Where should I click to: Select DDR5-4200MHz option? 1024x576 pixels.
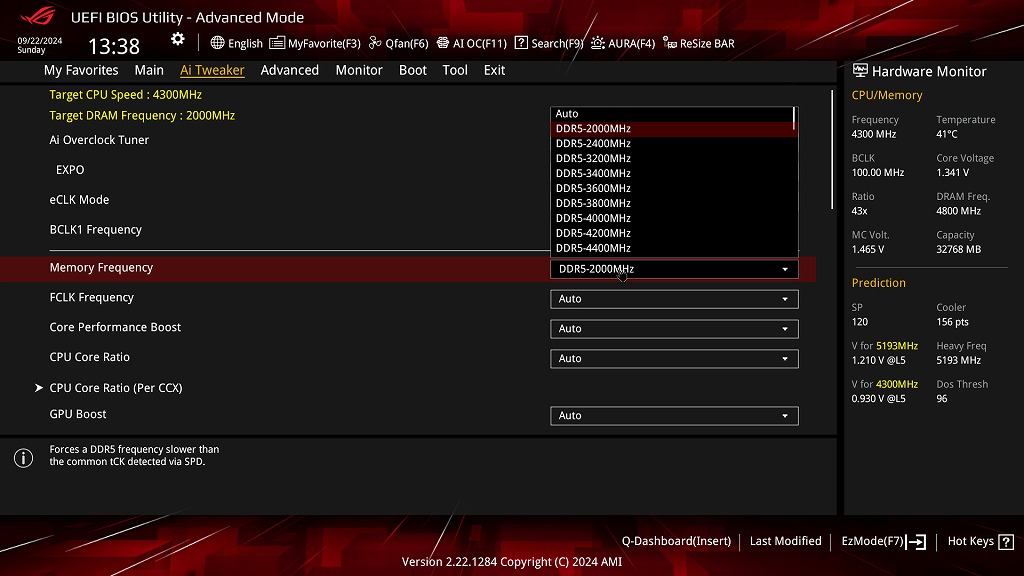click(671, 233)
